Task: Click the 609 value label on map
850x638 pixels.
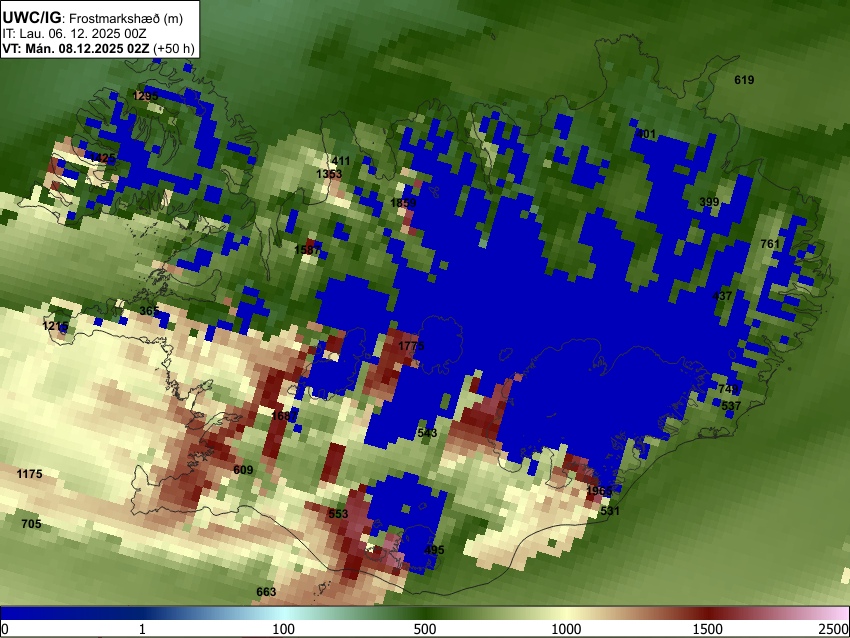Action: [243, 469]
